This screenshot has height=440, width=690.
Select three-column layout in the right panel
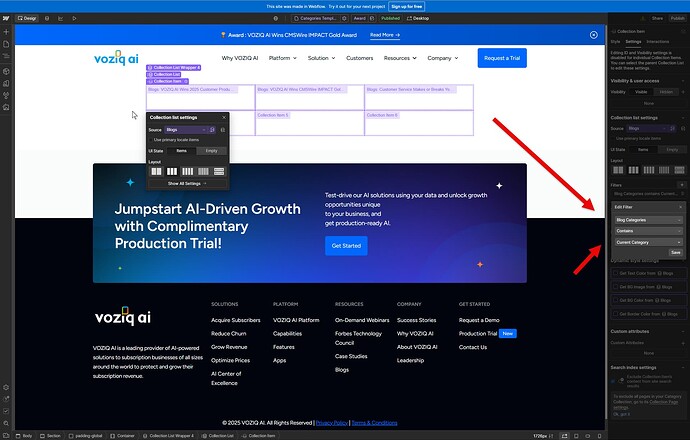pos(633,170)
